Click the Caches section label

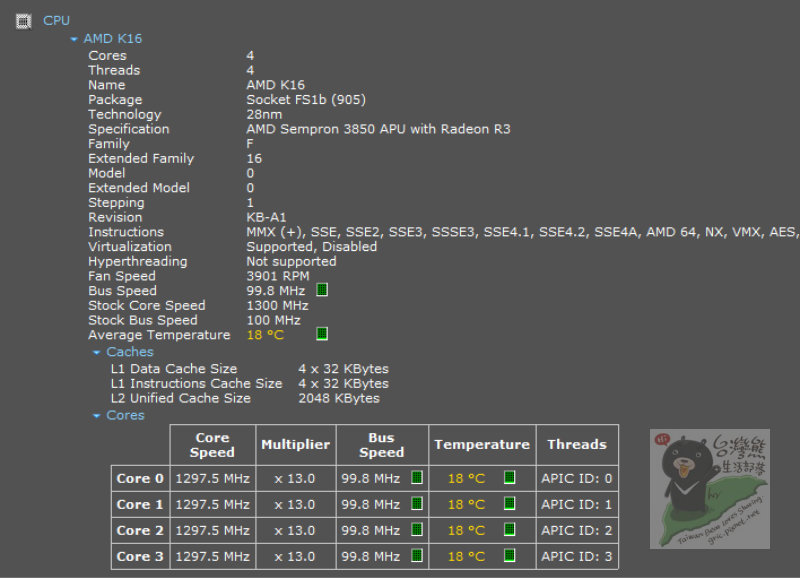point(130,352)
